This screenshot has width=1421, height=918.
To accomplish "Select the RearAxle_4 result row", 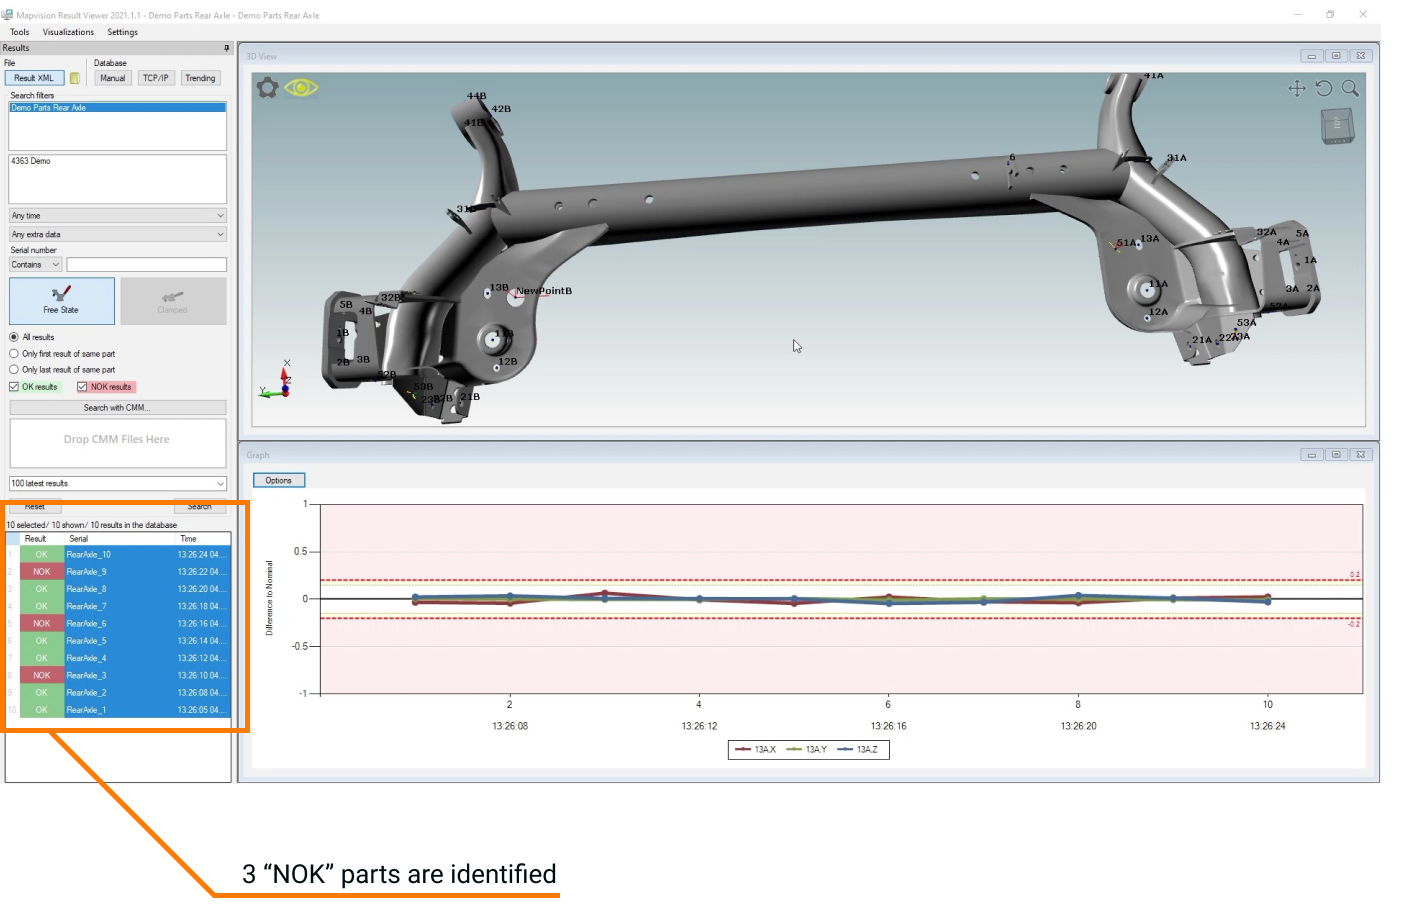I will (x=118, y=658).
